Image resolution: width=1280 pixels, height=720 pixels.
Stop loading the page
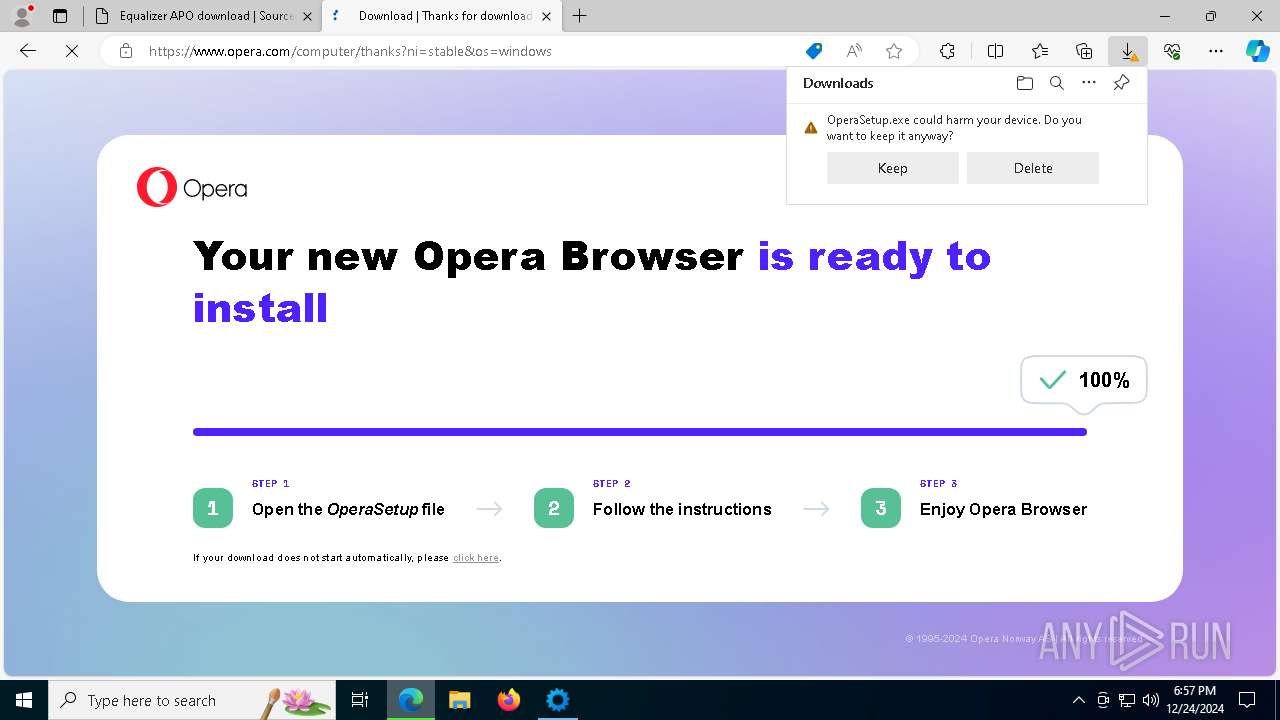click(x=72, y=51)
